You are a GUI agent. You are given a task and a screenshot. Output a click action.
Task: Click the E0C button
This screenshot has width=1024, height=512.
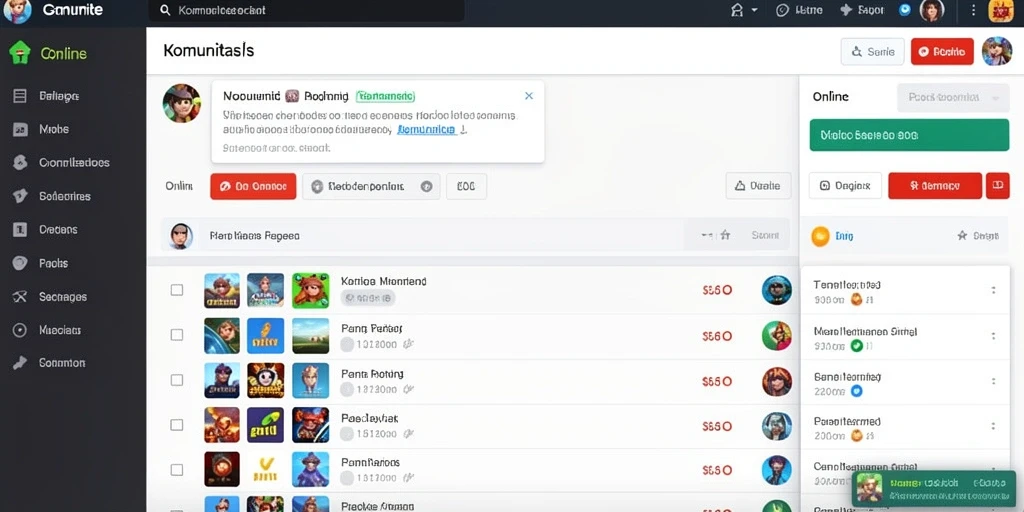pyautogui.click(x=466, y=186)
